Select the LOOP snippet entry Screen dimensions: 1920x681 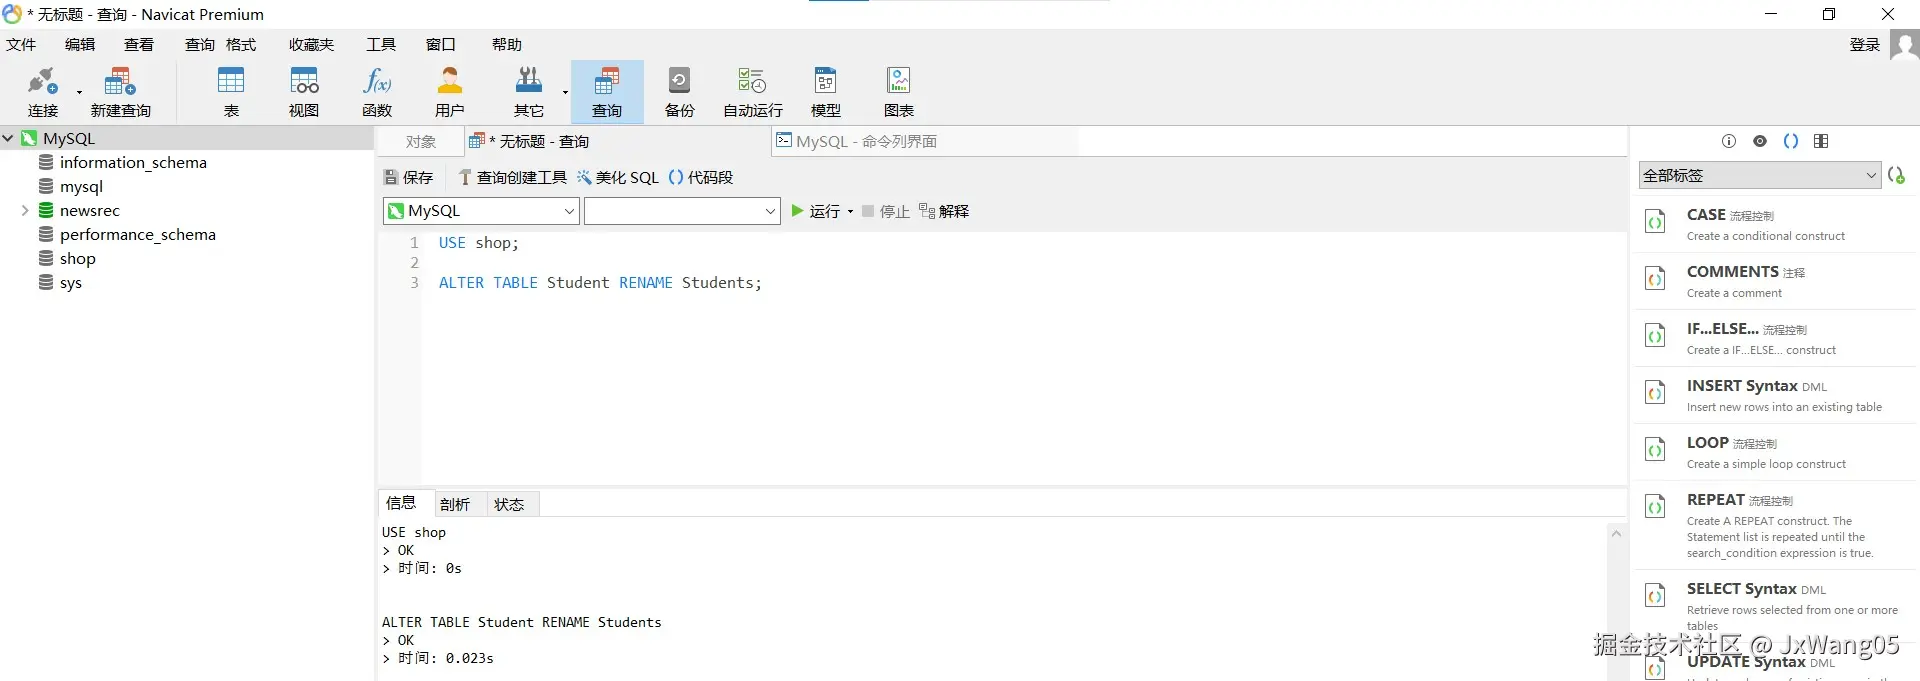point(1777,452)
